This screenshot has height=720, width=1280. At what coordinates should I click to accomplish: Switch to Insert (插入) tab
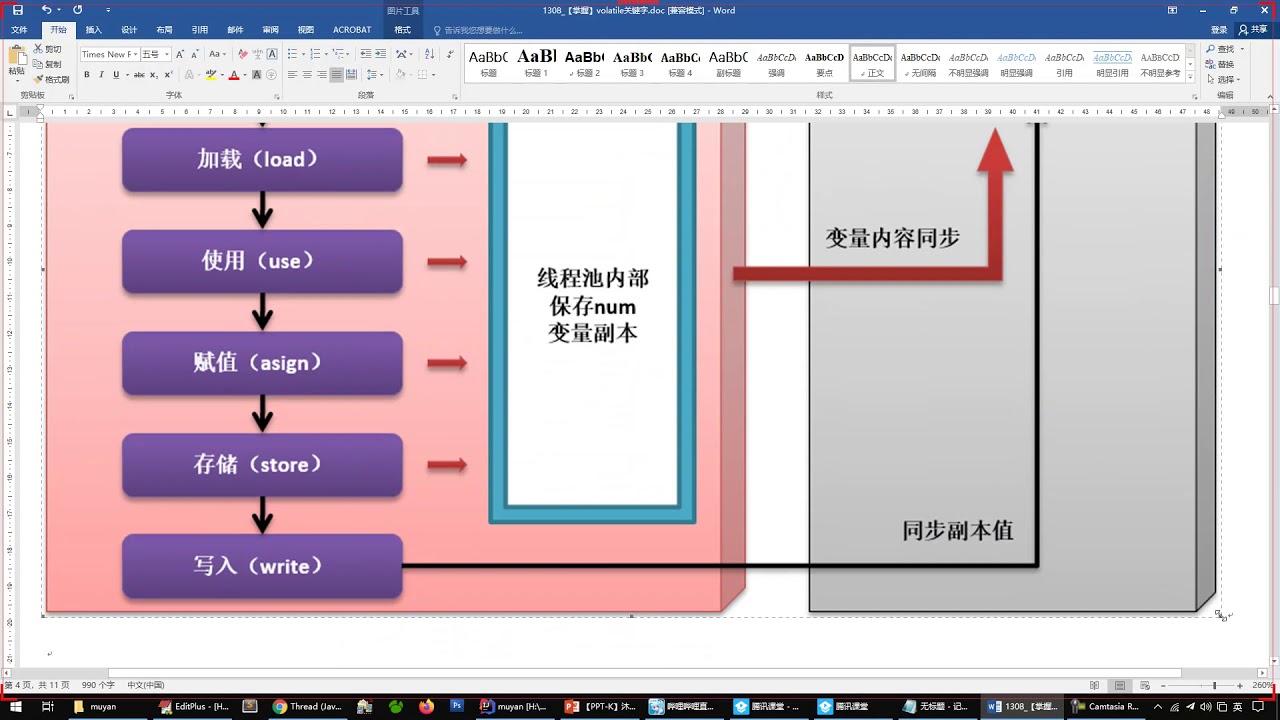pos(93,30)
